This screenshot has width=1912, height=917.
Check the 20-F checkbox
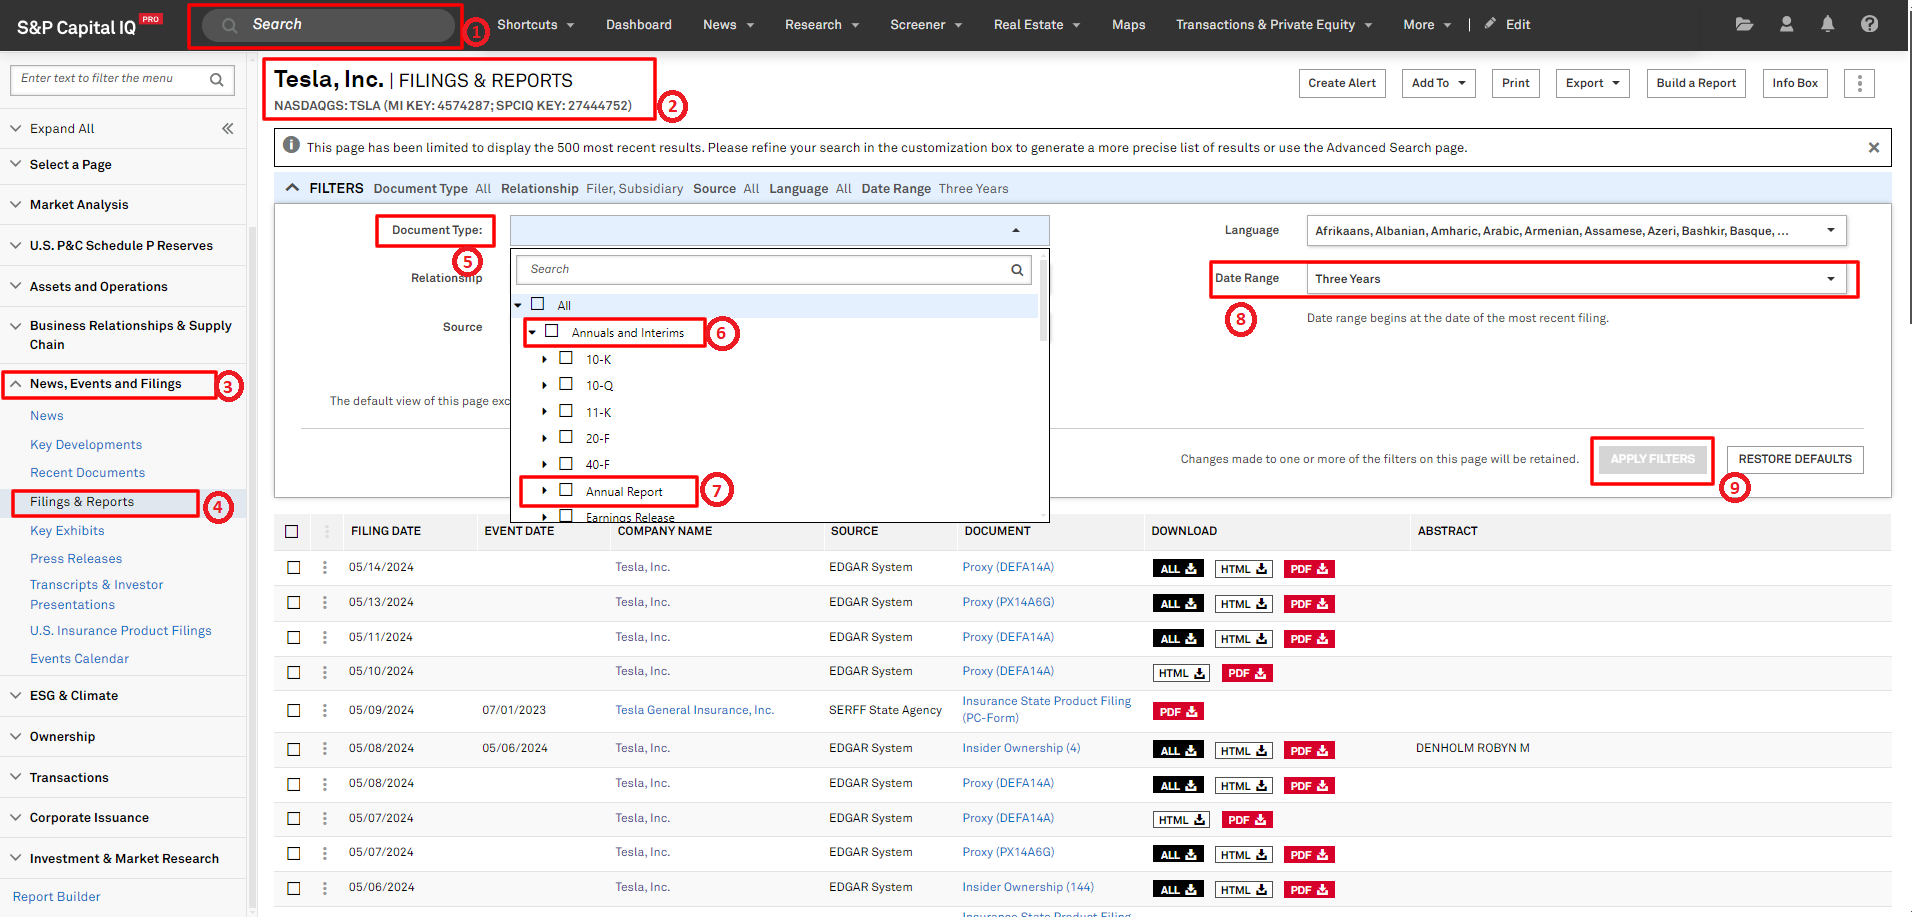click(x=566, y=437)
